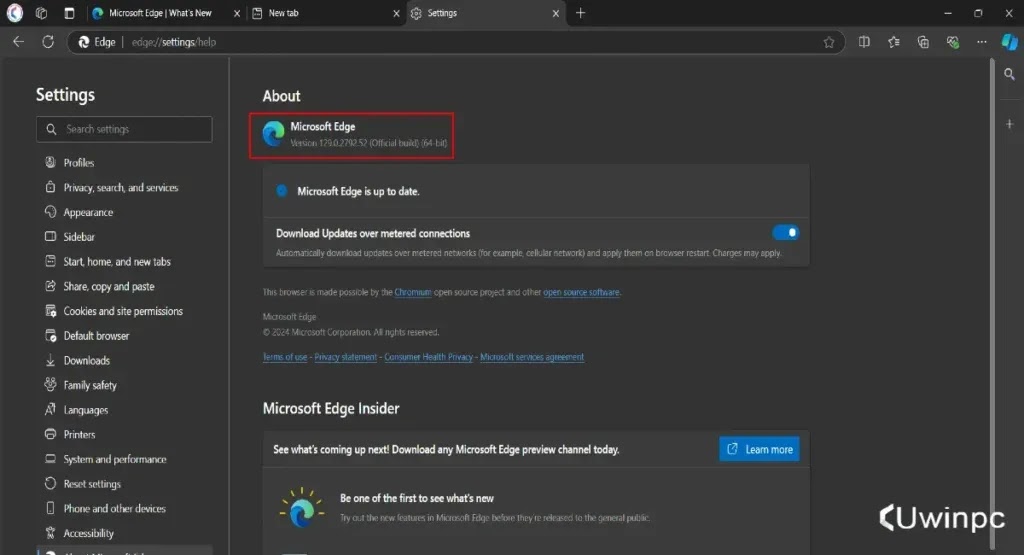
Task: Open Reset settings page
Action: tap(91, 484)
